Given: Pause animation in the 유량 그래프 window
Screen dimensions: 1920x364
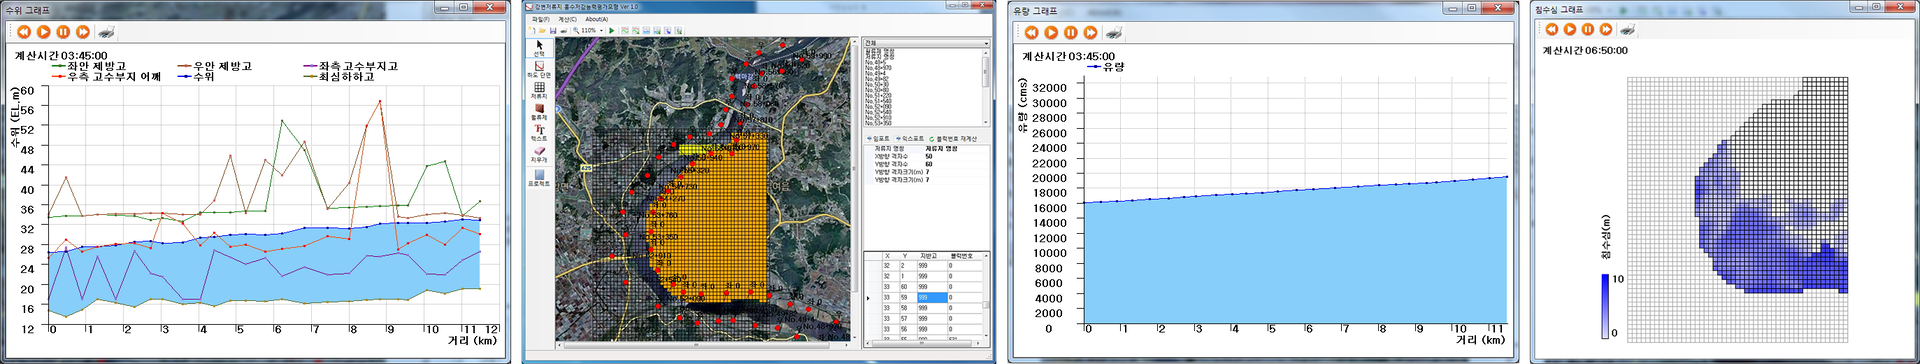Looking at the screenshot, I should [1071, 32].
